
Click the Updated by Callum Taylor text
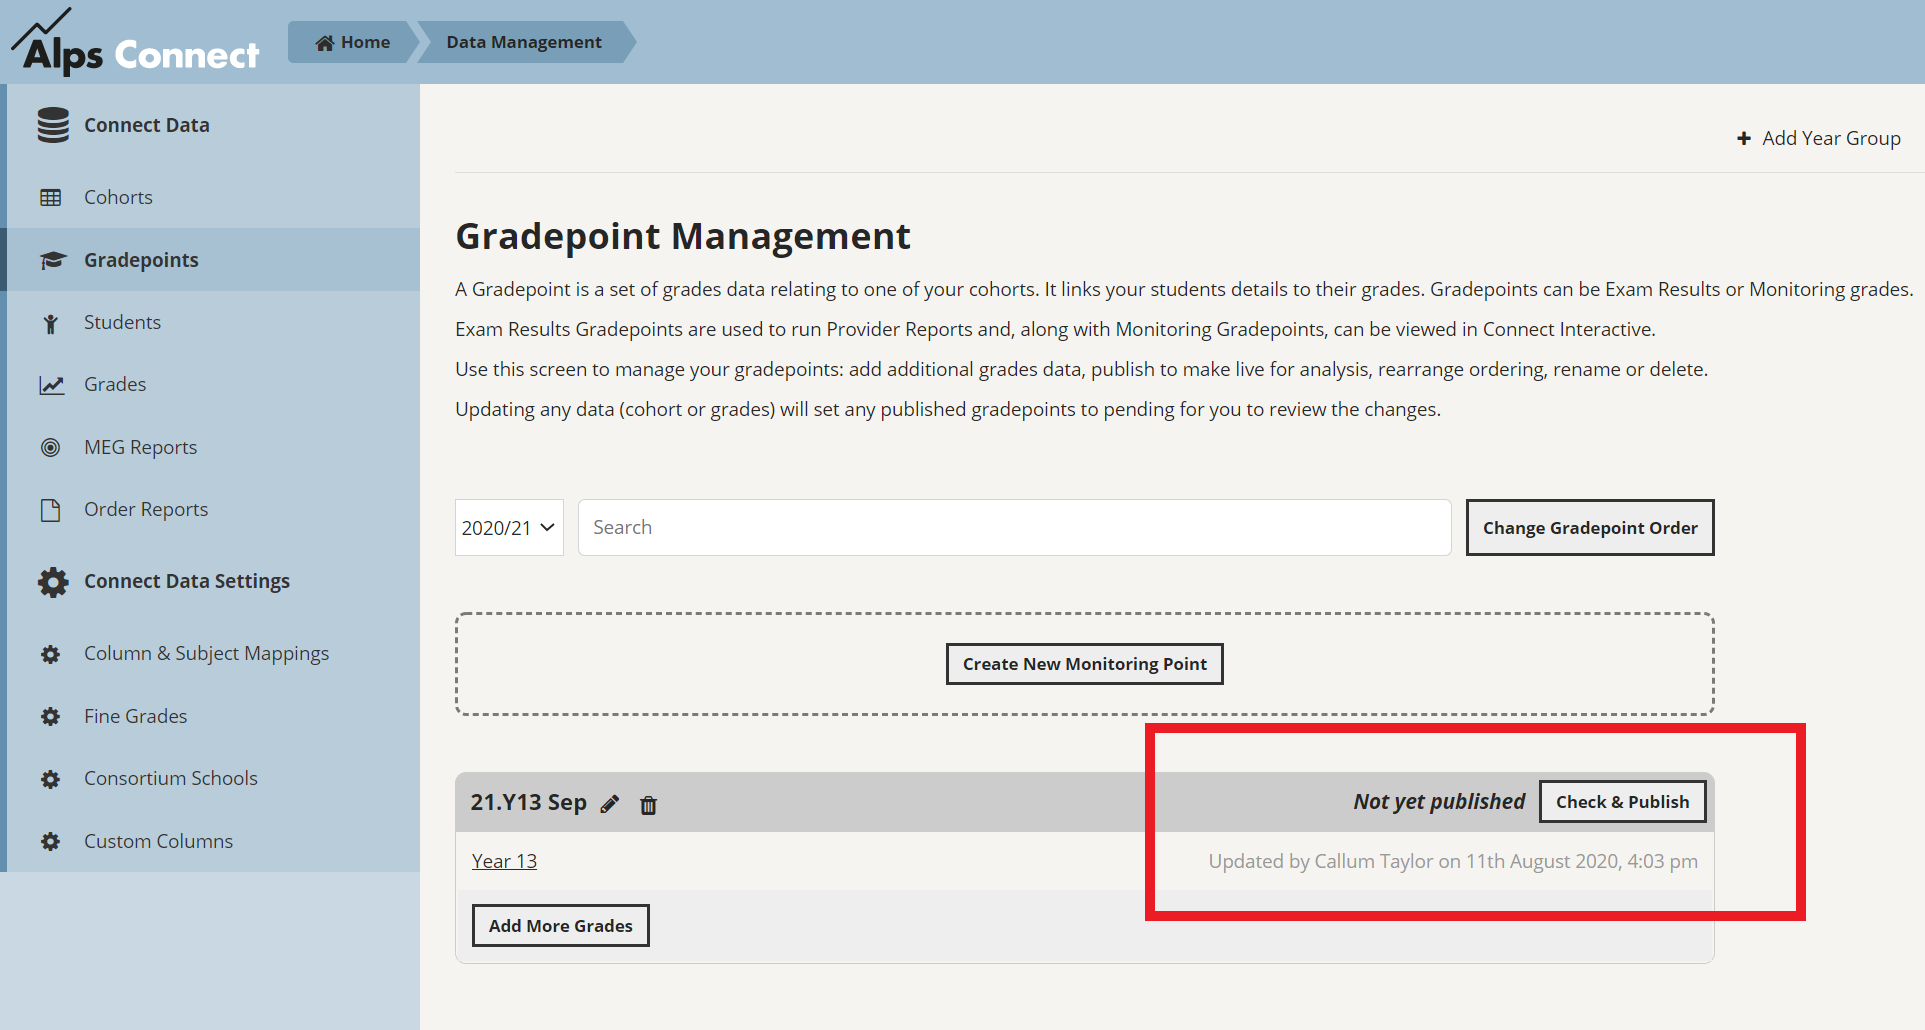coord(1453,861)
